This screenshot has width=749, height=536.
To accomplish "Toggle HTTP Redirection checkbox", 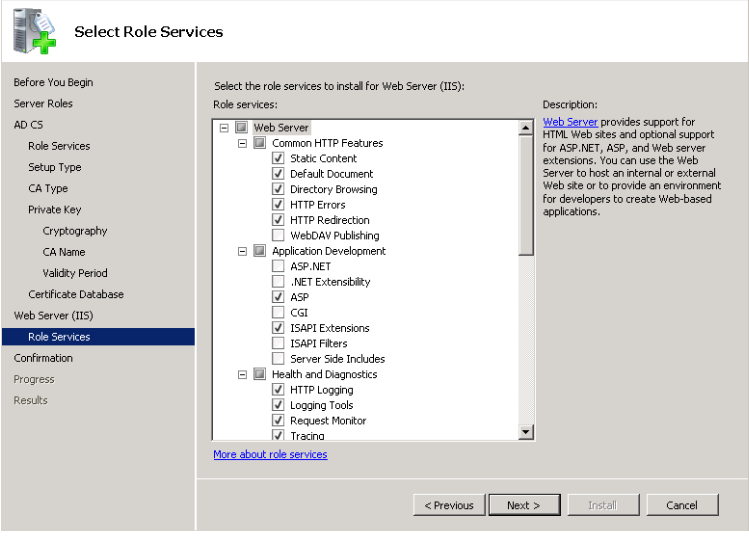I will pyautogui.click(x=278, y=220).
